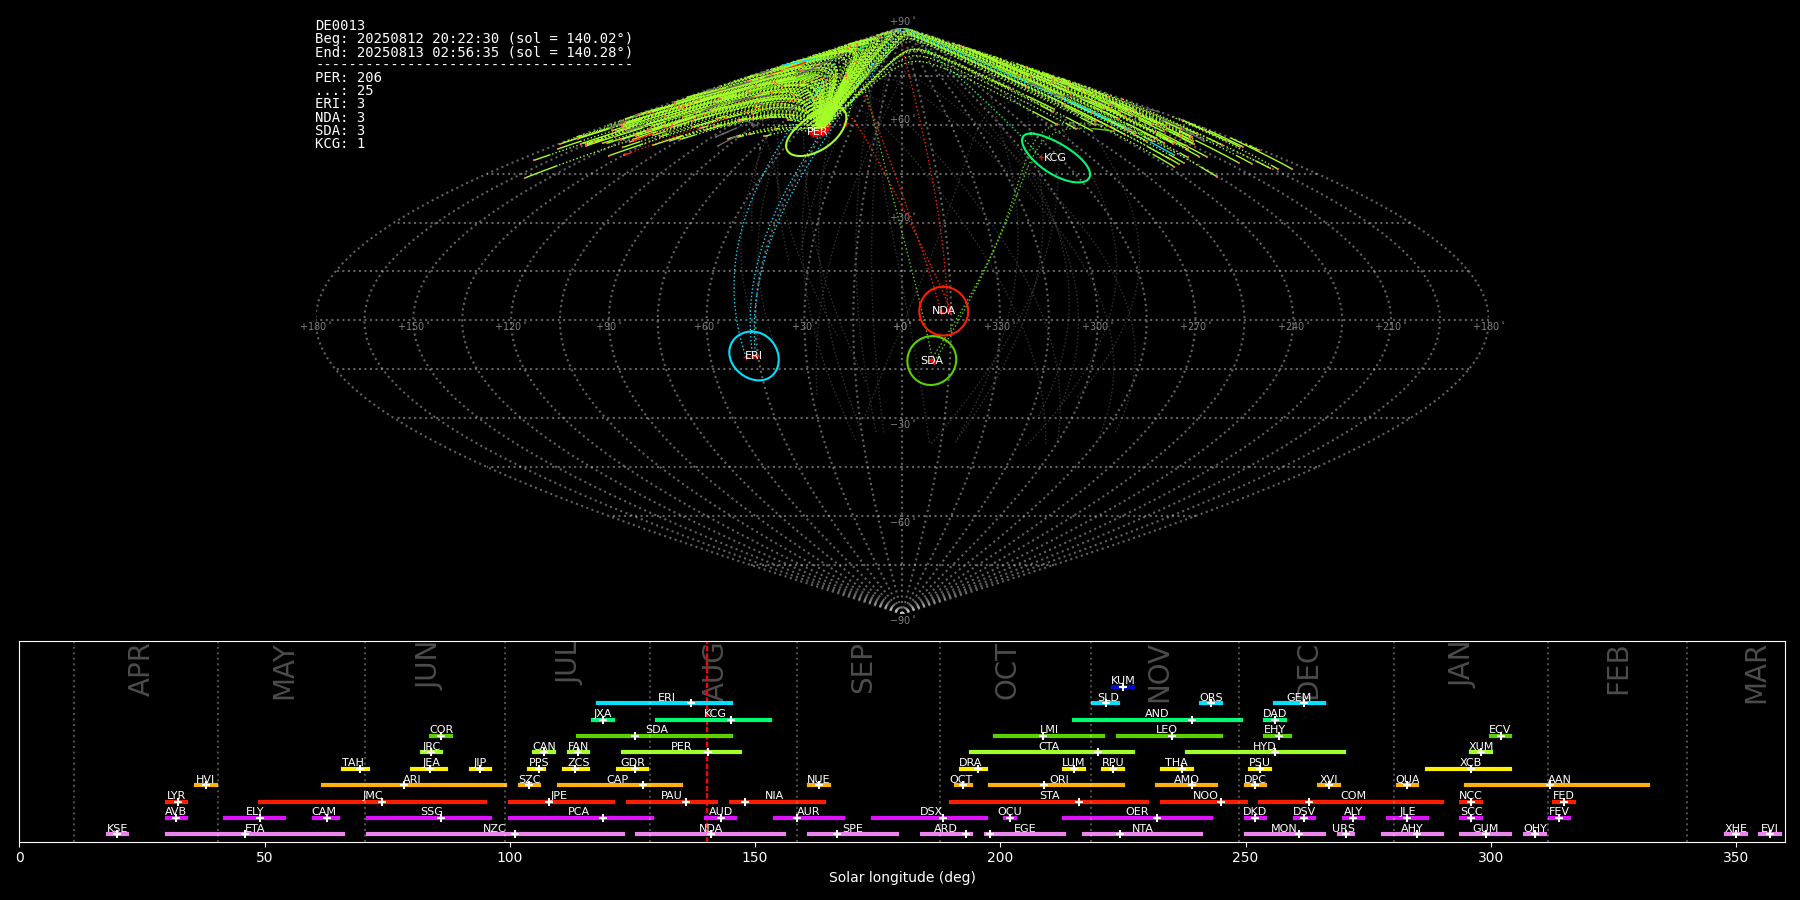Click the EVI shower marker
1800x900 pixels.
coord(1770,833)
